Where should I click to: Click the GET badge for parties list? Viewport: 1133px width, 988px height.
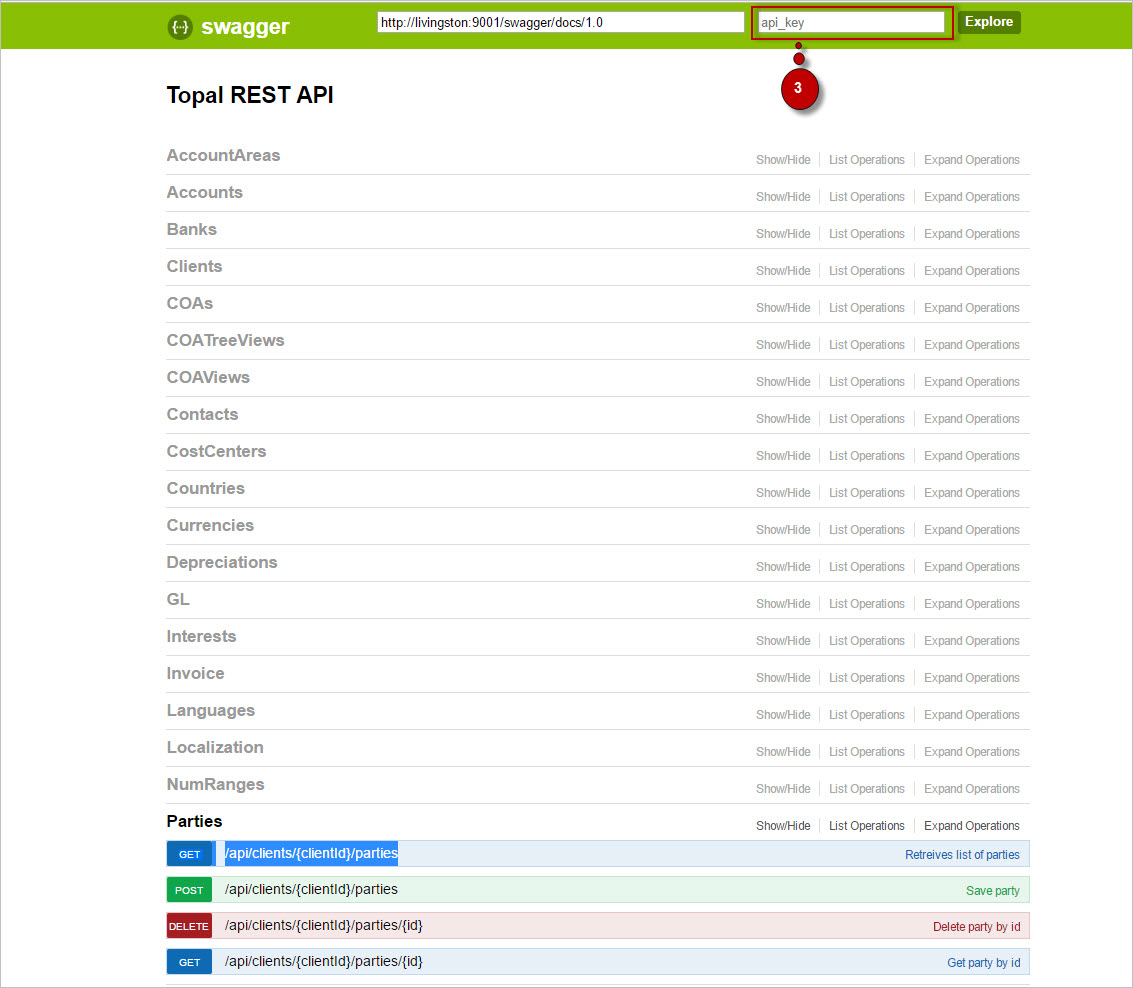pos(189,854)
